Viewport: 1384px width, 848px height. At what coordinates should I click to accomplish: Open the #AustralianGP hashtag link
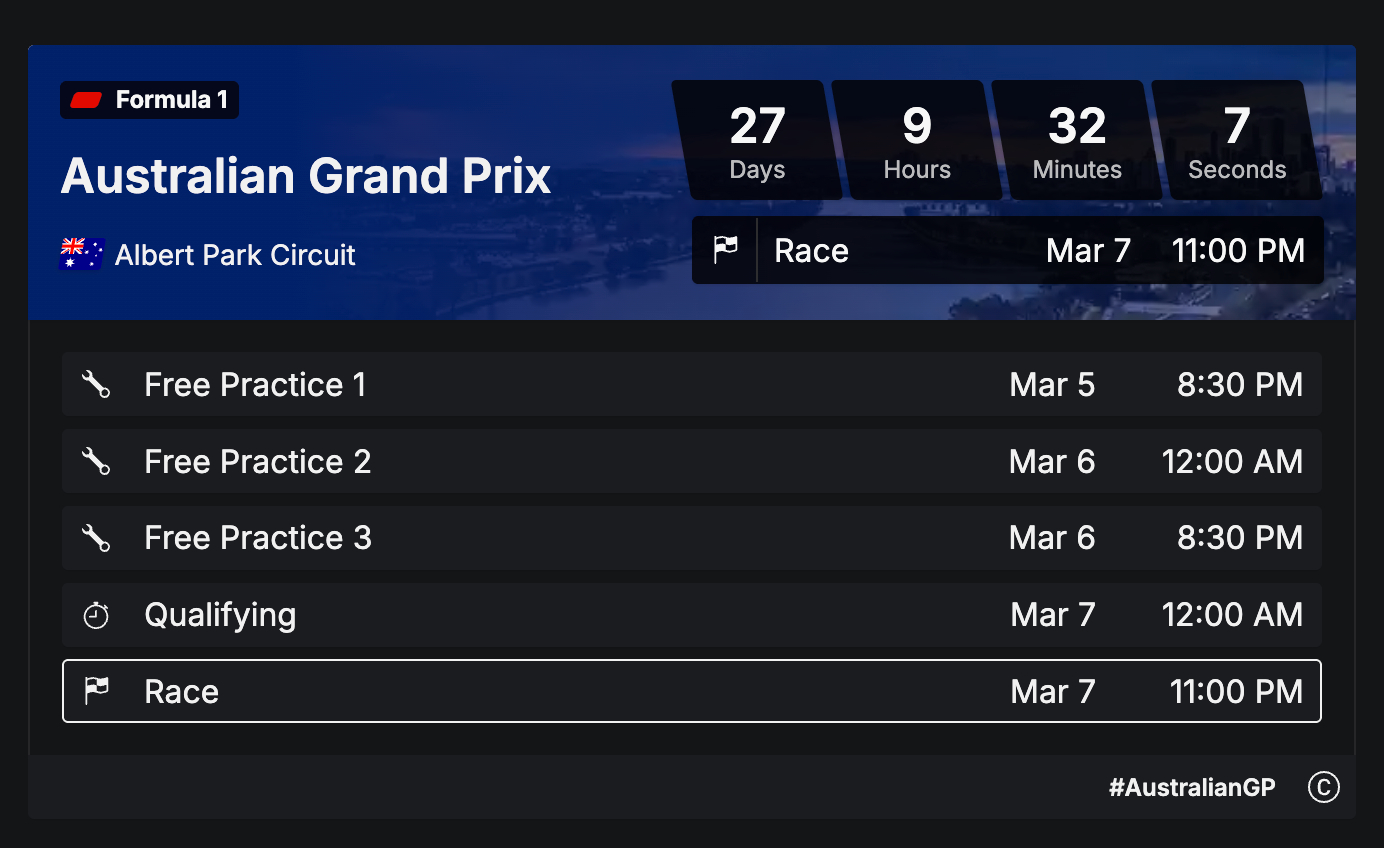1192,788
